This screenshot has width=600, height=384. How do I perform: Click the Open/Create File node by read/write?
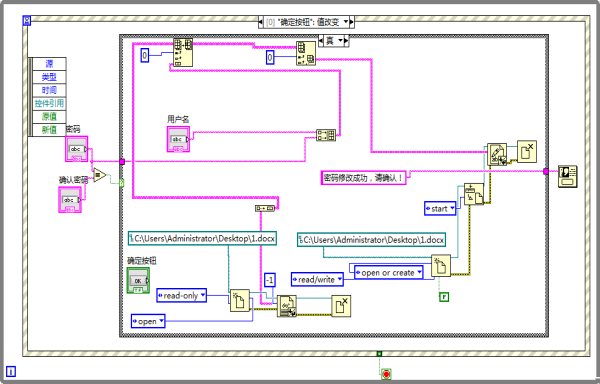(441, 265)
